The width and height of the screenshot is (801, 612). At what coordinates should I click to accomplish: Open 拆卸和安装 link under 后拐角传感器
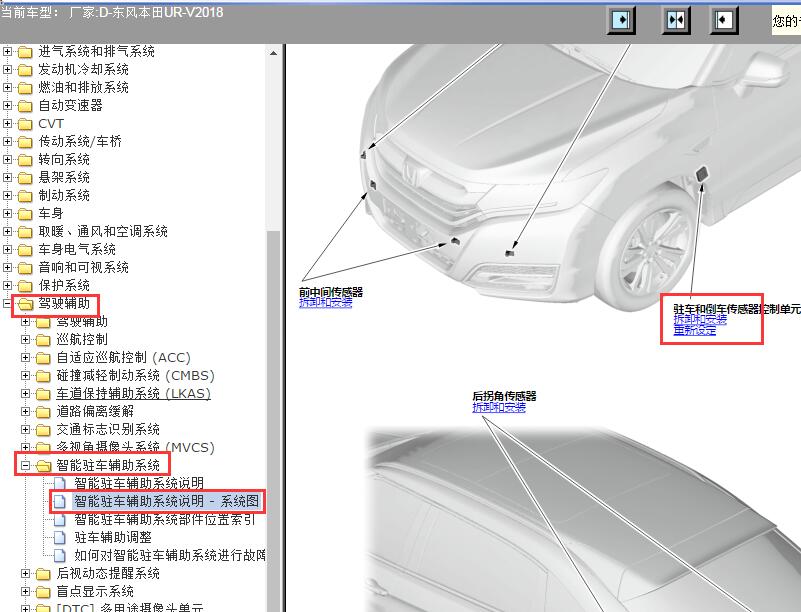(x=499, y=407)
